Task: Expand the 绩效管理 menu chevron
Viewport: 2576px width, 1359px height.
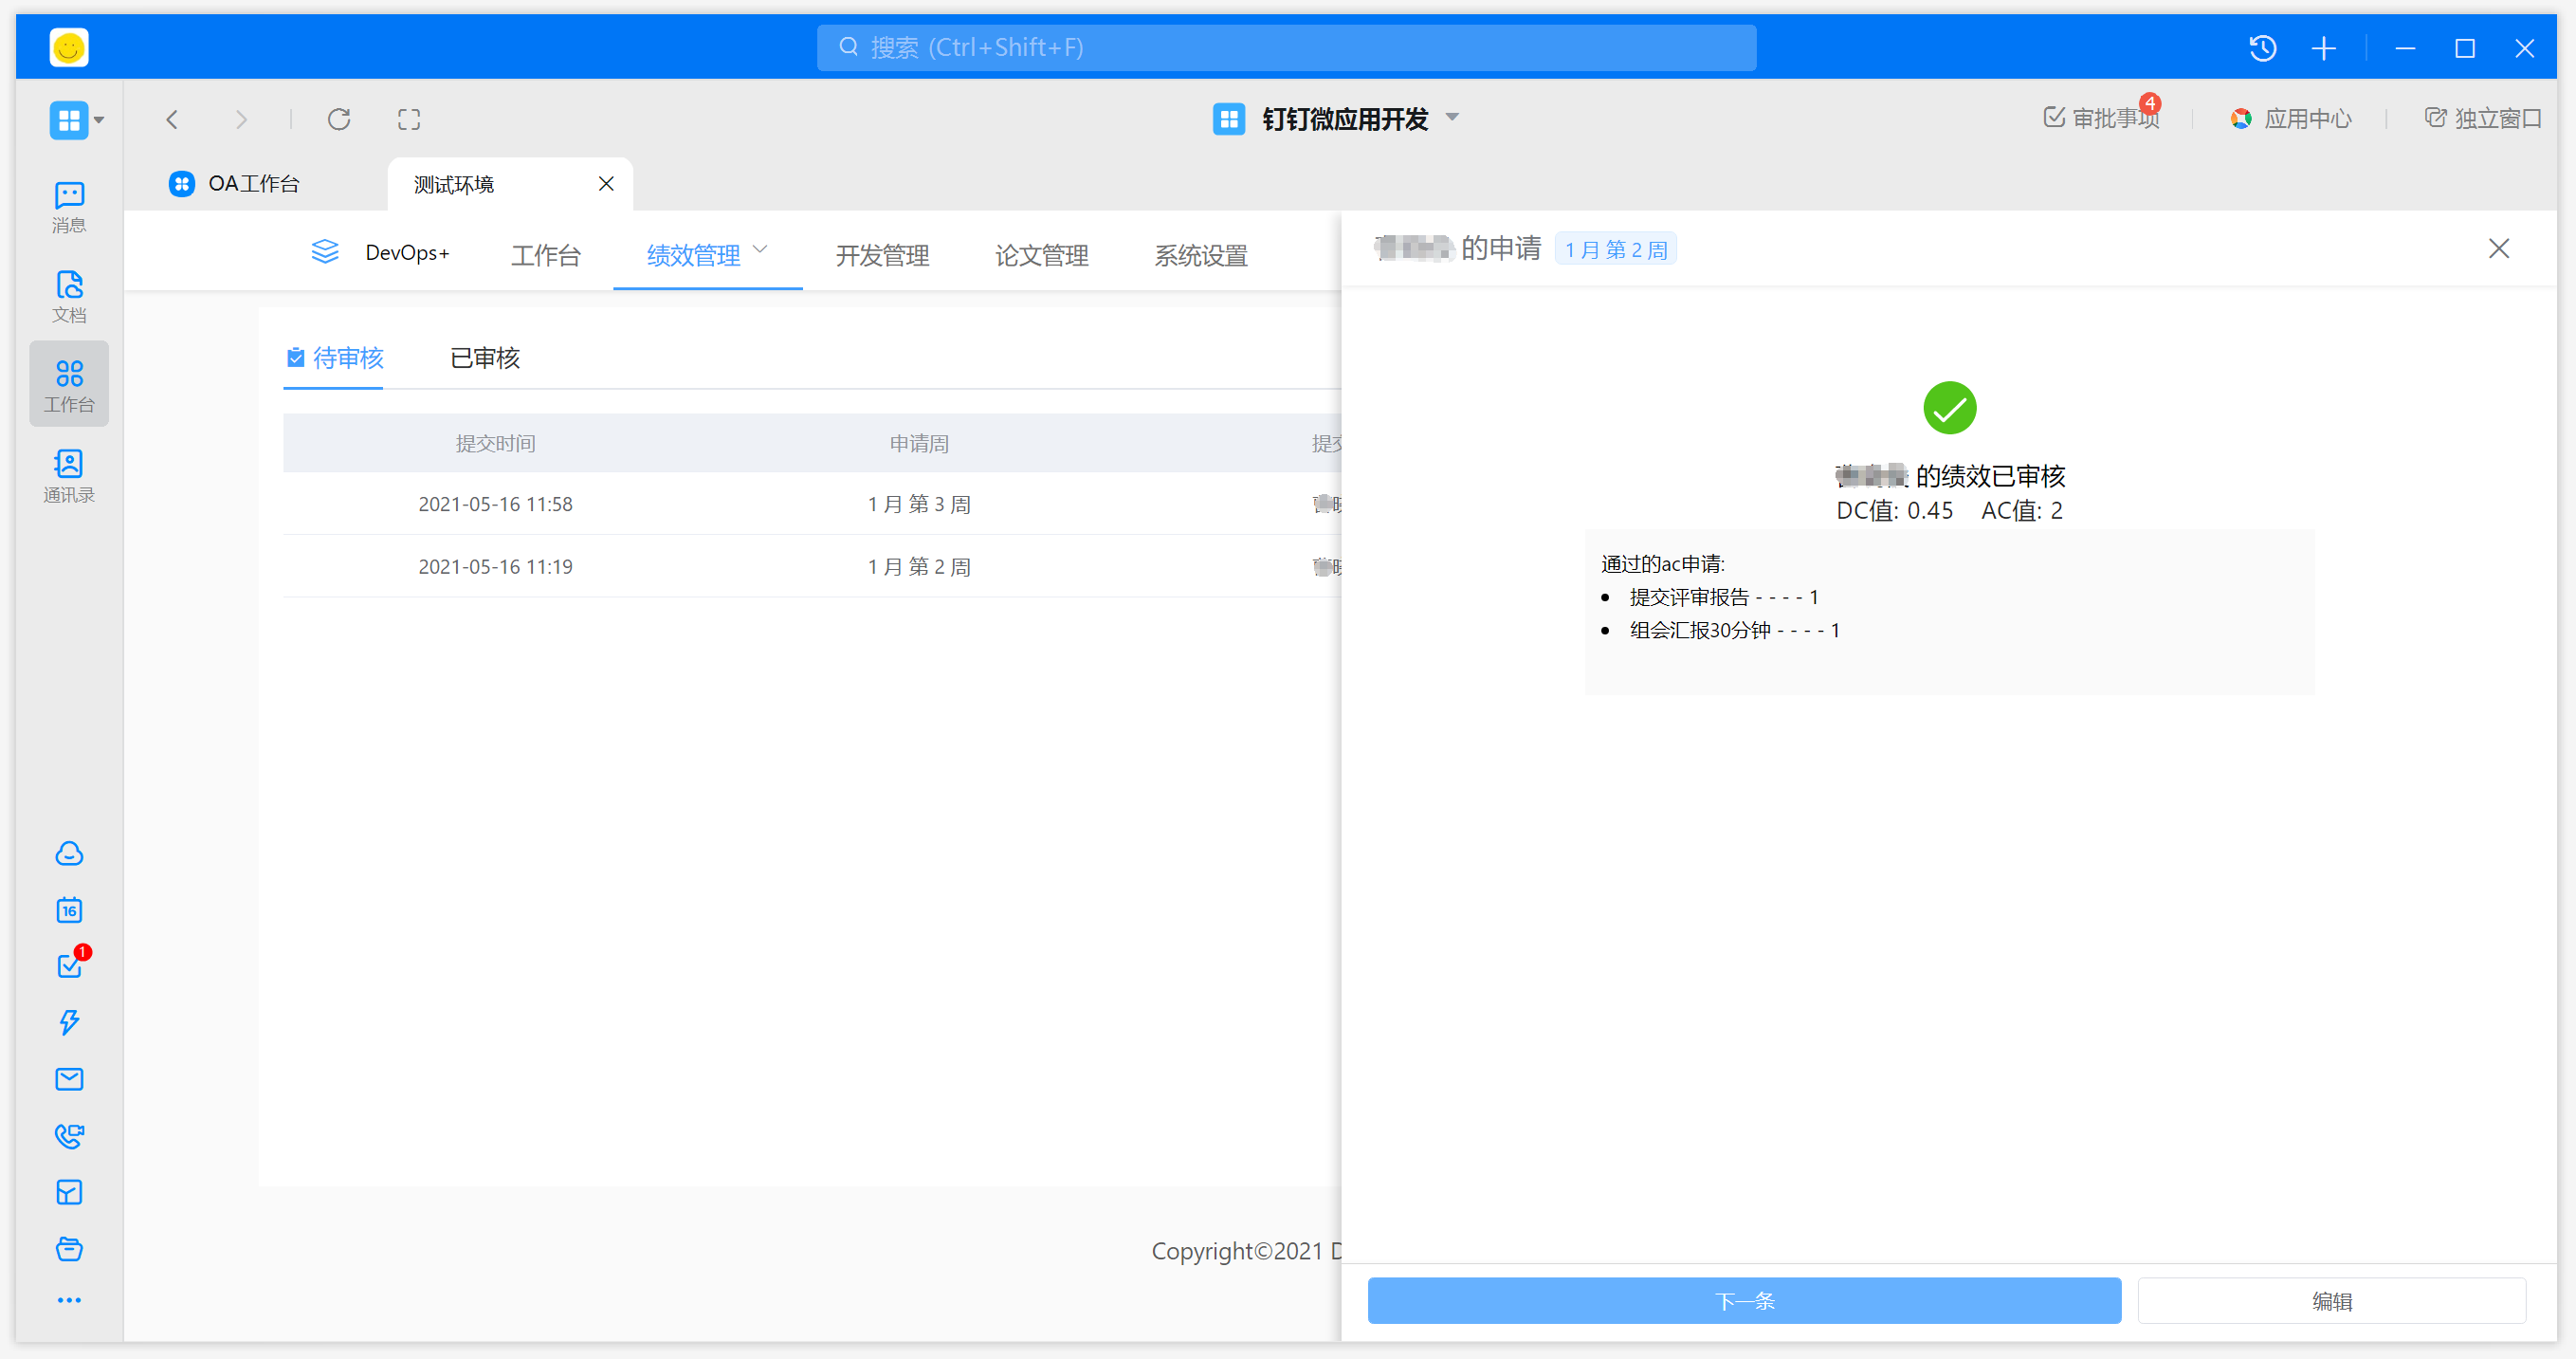Action: point(760,250)
